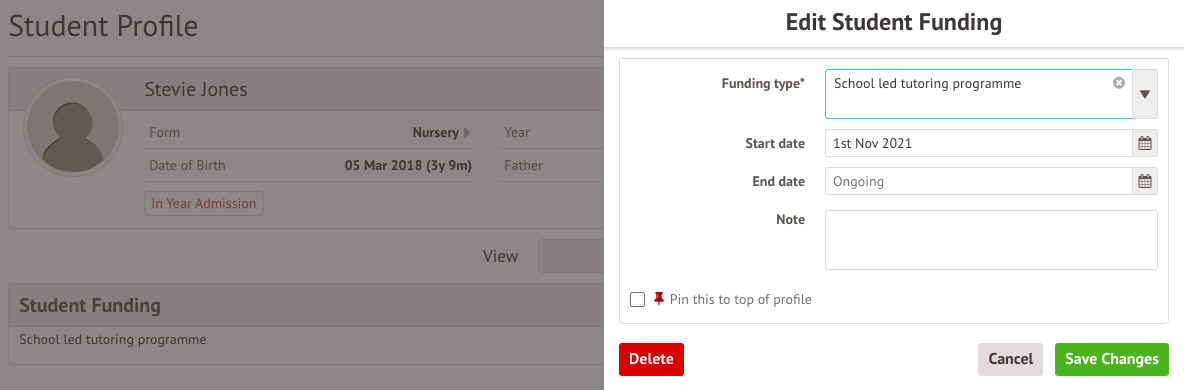Select the In Year Admission tag
The width and height of the screenshot is (1184, 390).
click(204, 203)
